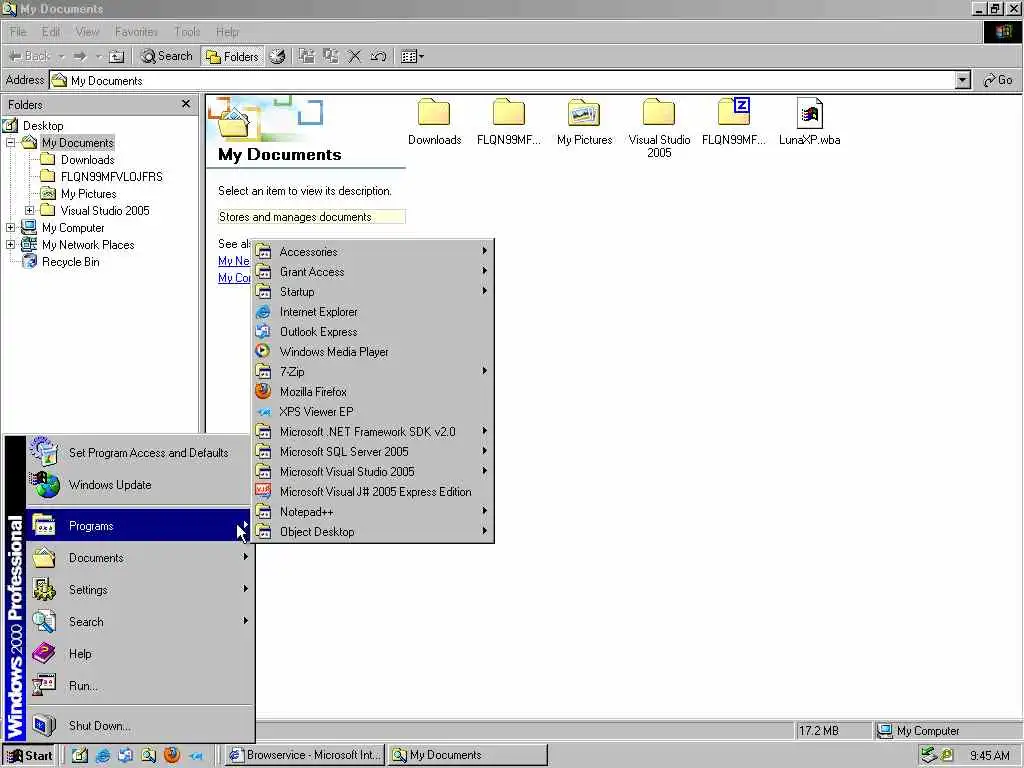Launch Firefox from quick launch bar
This screenshot has height=768, width=1024.
point(172,756)
